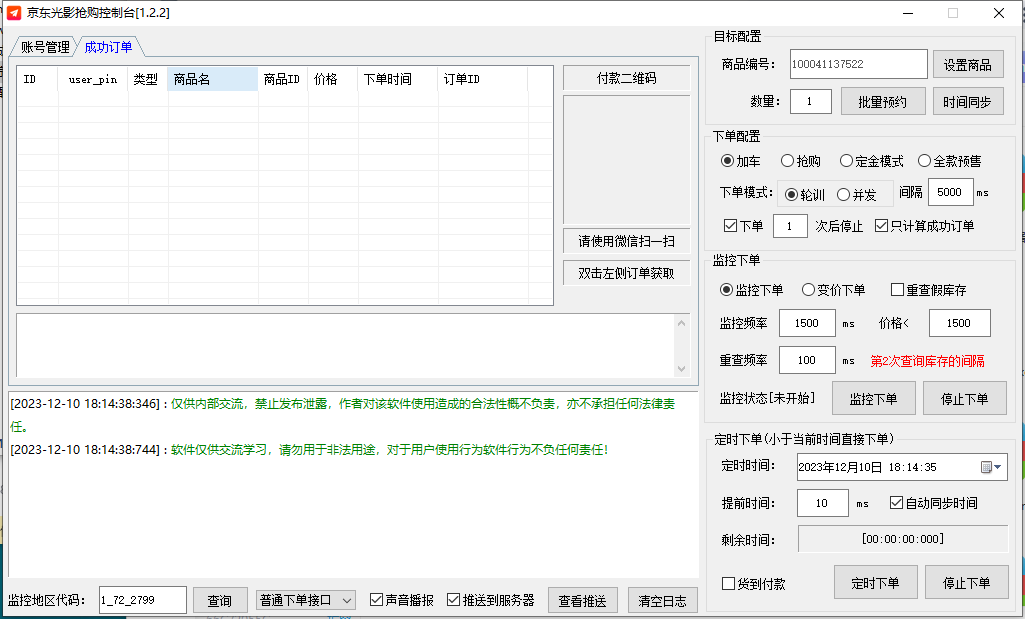Start monitoring with 监控下单 button
Image resolution: width=1025 pixels, height=619 pixels.
(873, 399)
